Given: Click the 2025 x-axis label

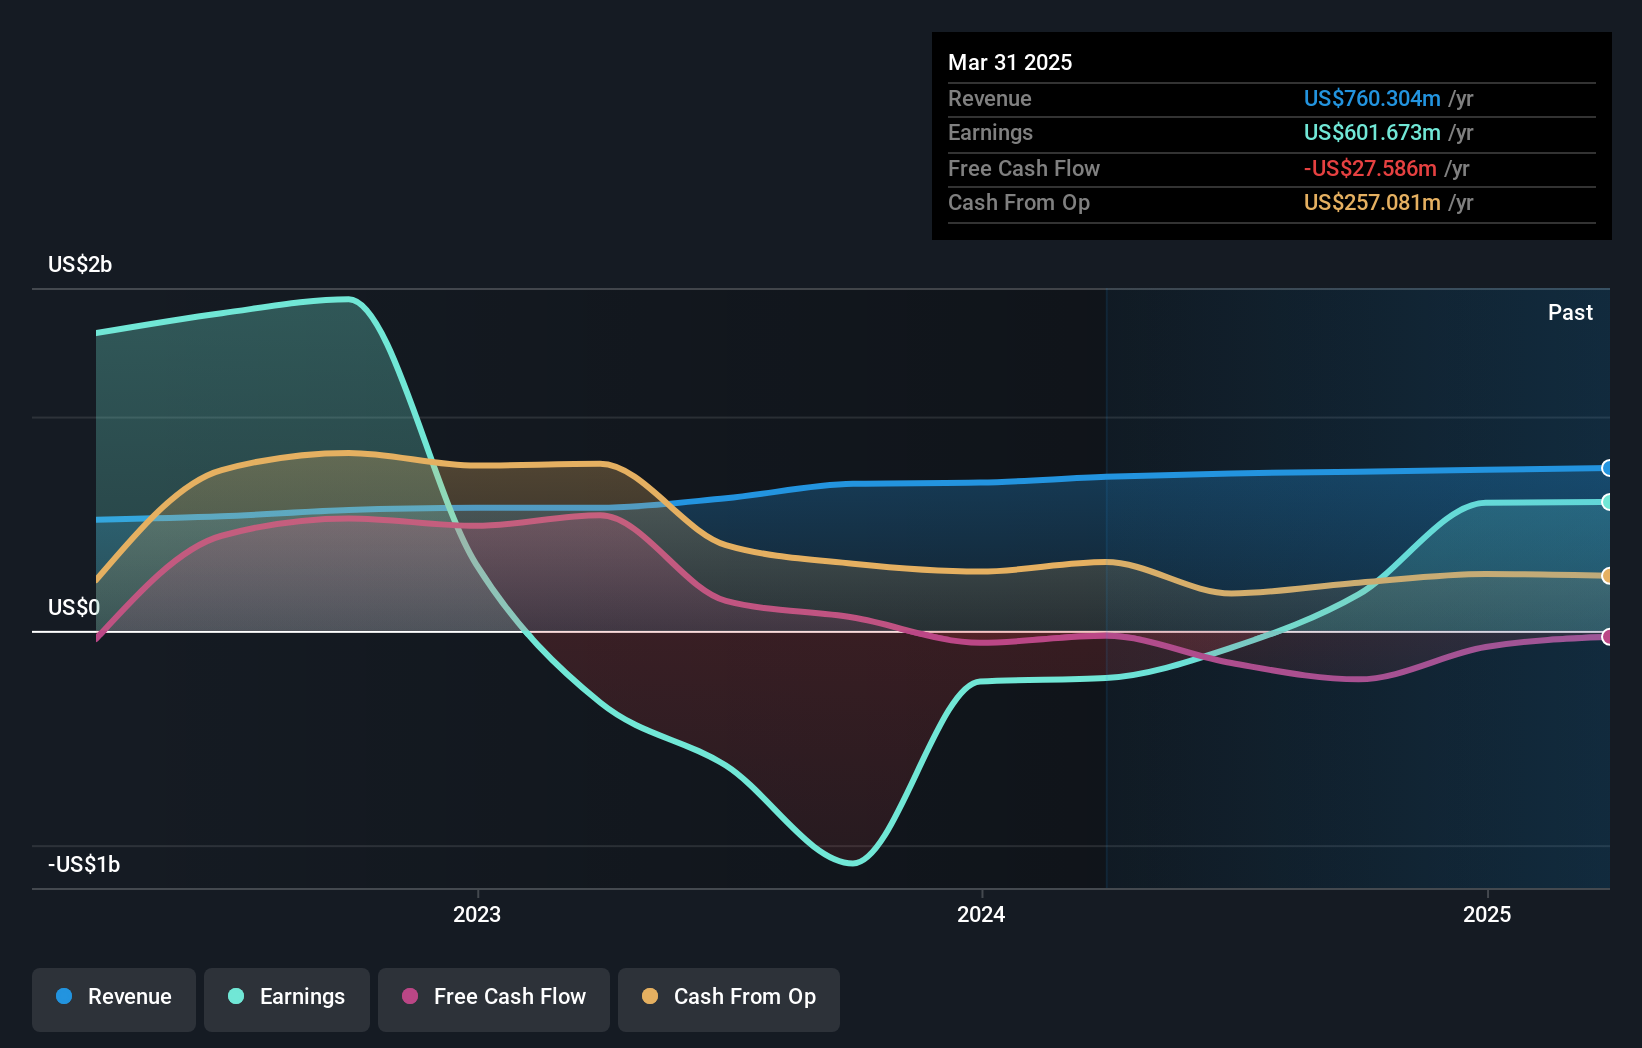Looking at the screenshot, I should pyautogui.click(x=1487, y=914).
